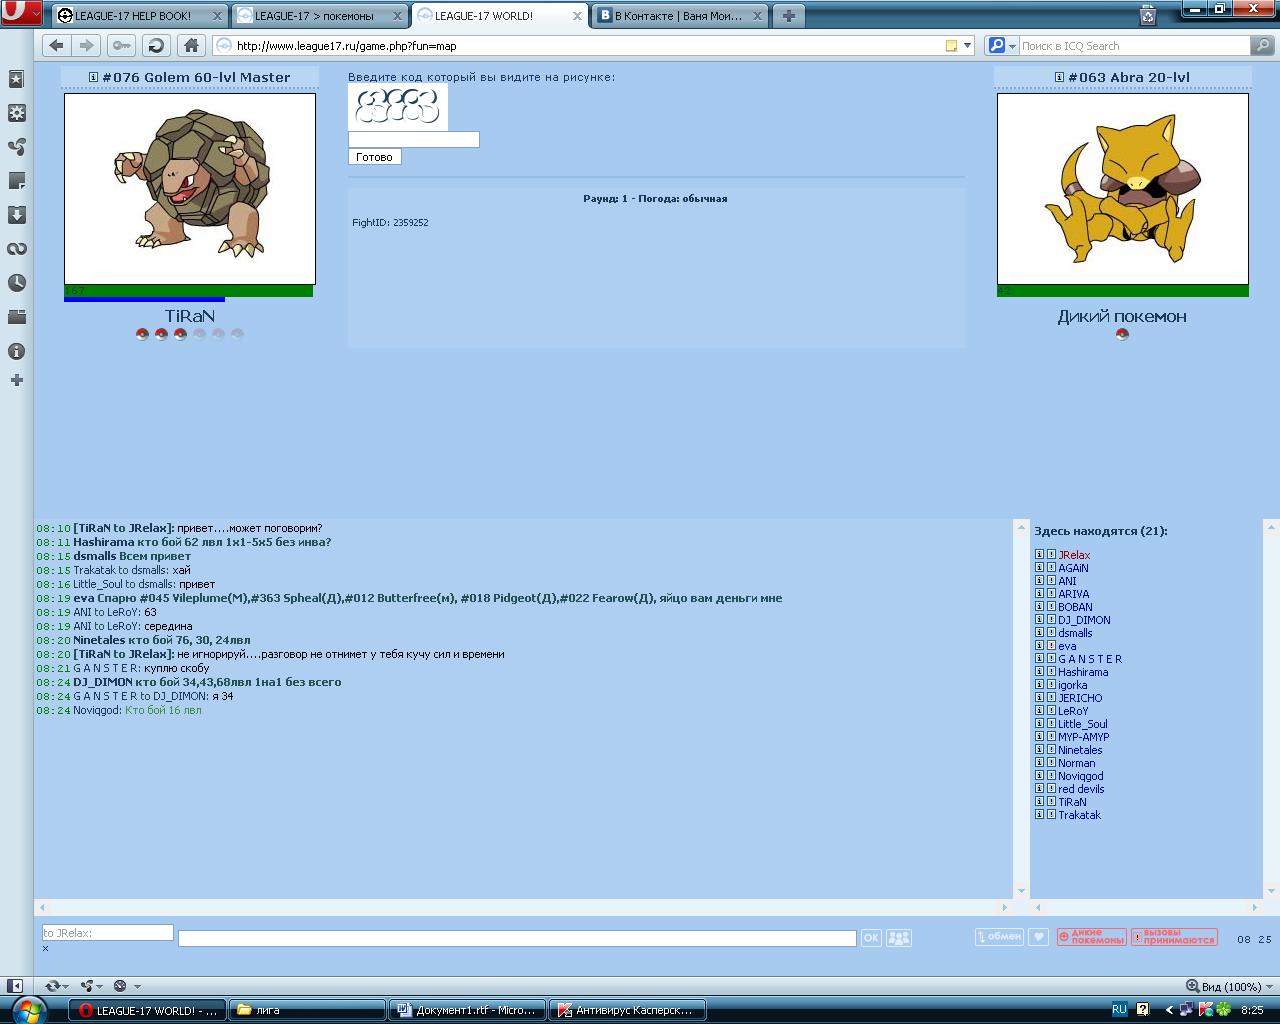The width and height of the screenshot is (1280, 1024).
Task: Close the LEAGUE-17 HELP BOOK! tab
Action: pyautogui.click(x=217, y=16)
